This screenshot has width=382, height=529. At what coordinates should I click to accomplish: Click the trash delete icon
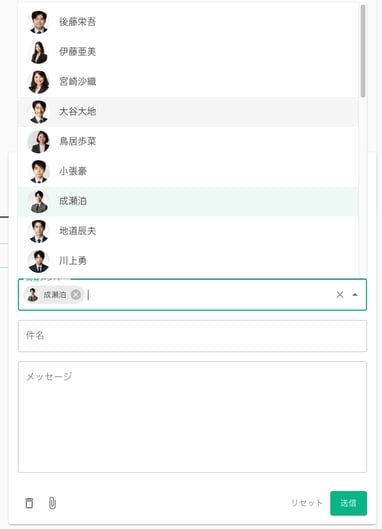coord(29,503)
